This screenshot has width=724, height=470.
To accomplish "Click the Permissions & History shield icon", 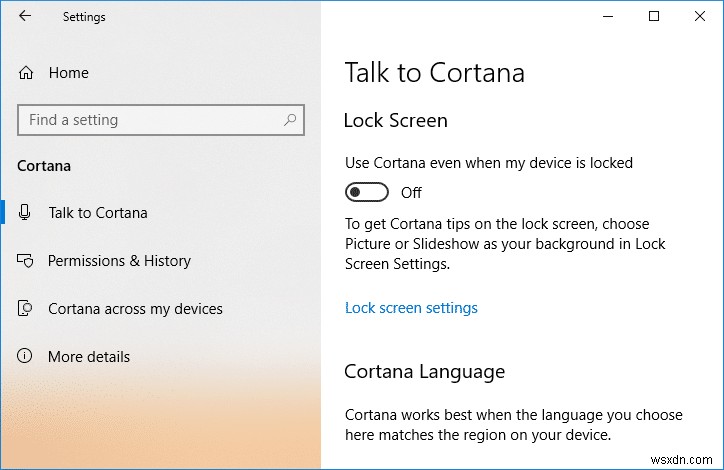I will [x=25, y=260].
